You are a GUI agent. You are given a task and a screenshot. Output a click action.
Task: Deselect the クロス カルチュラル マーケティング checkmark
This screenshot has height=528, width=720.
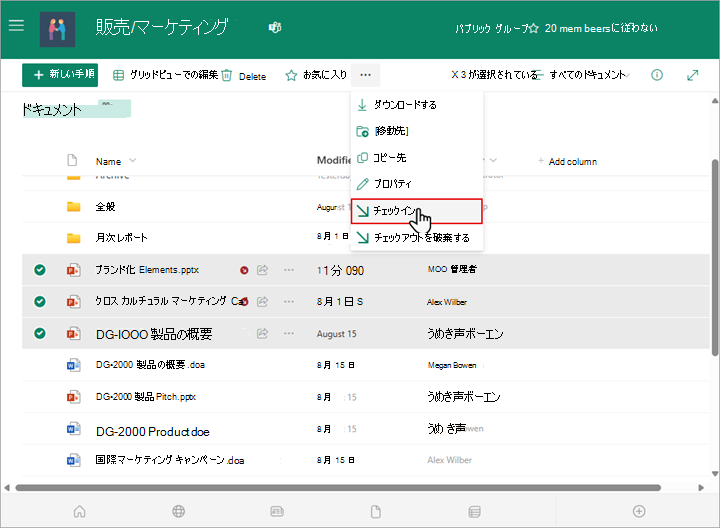click(40, 301)
